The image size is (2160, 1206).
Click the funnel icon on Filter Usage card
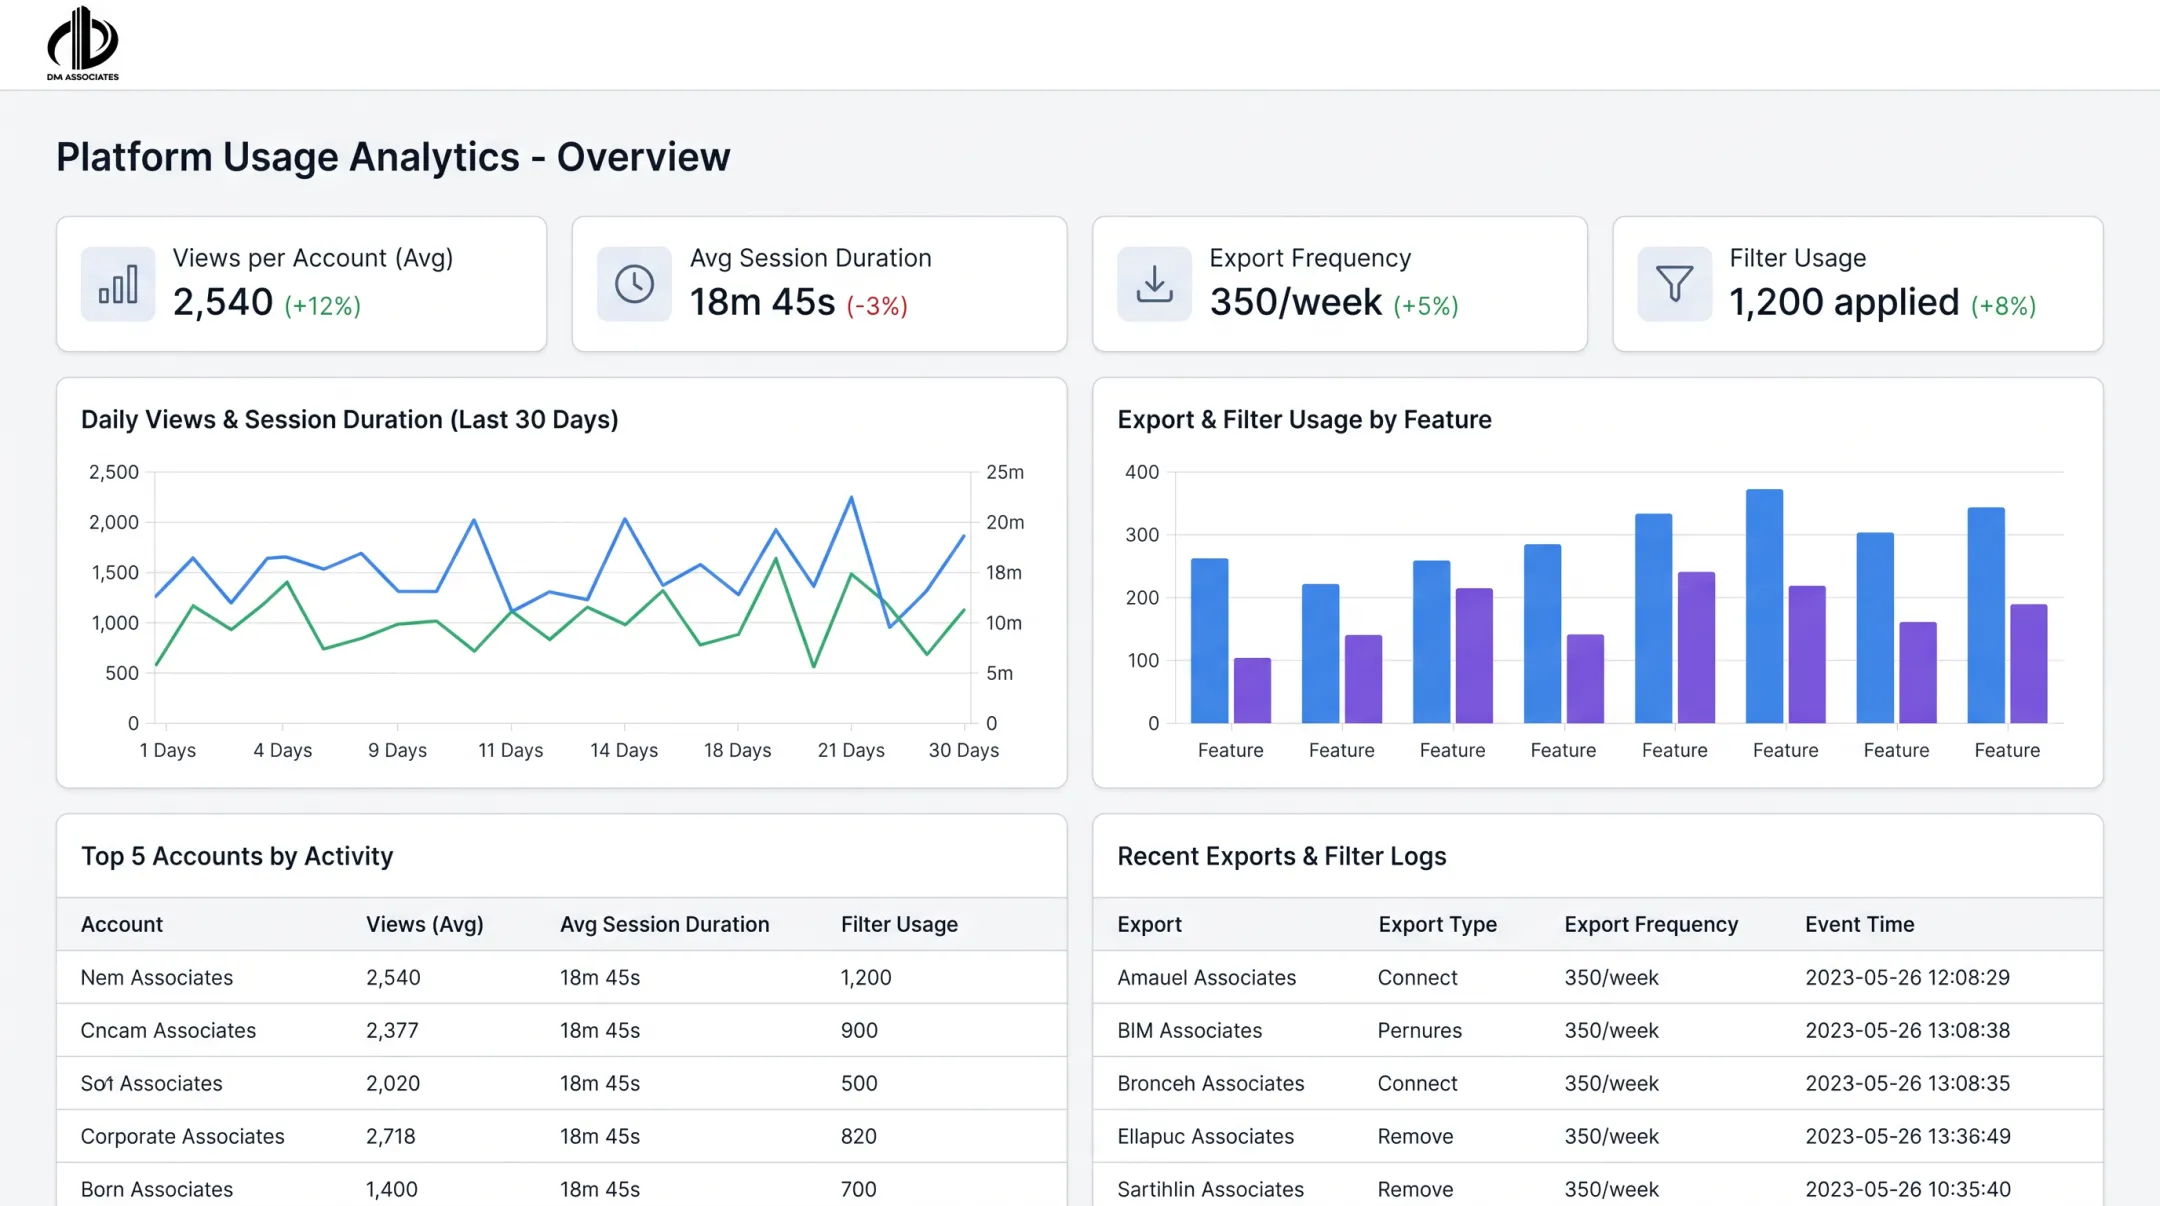tap(1674, 284)
